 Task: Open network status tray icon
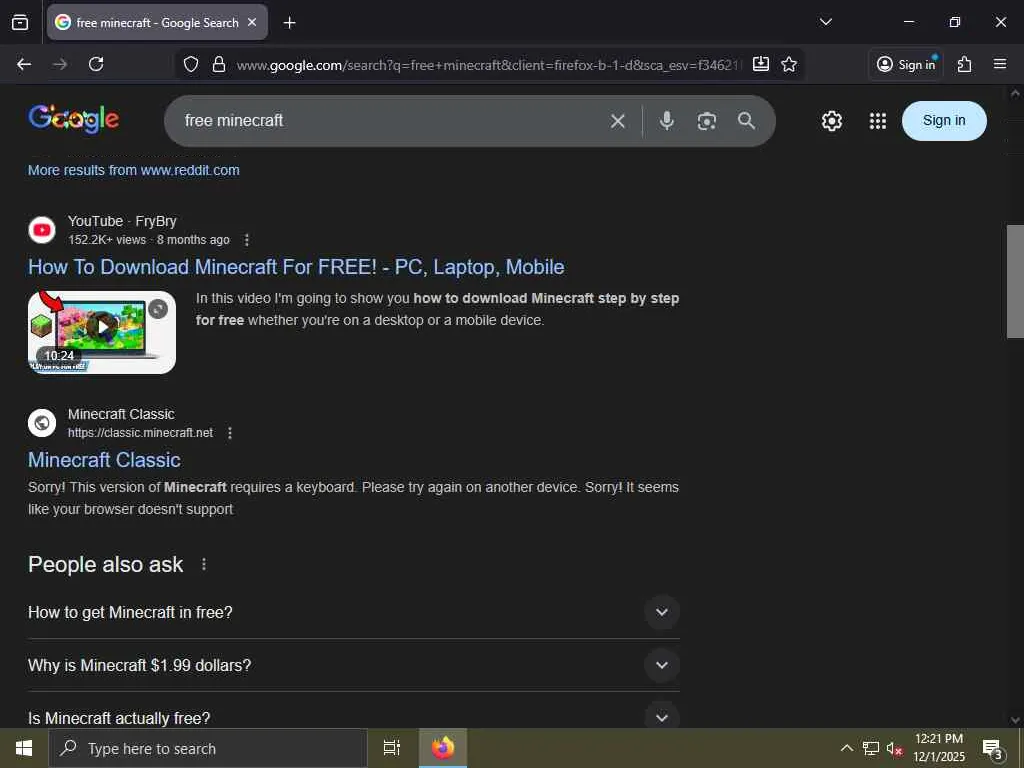click(x=871, y=748)
